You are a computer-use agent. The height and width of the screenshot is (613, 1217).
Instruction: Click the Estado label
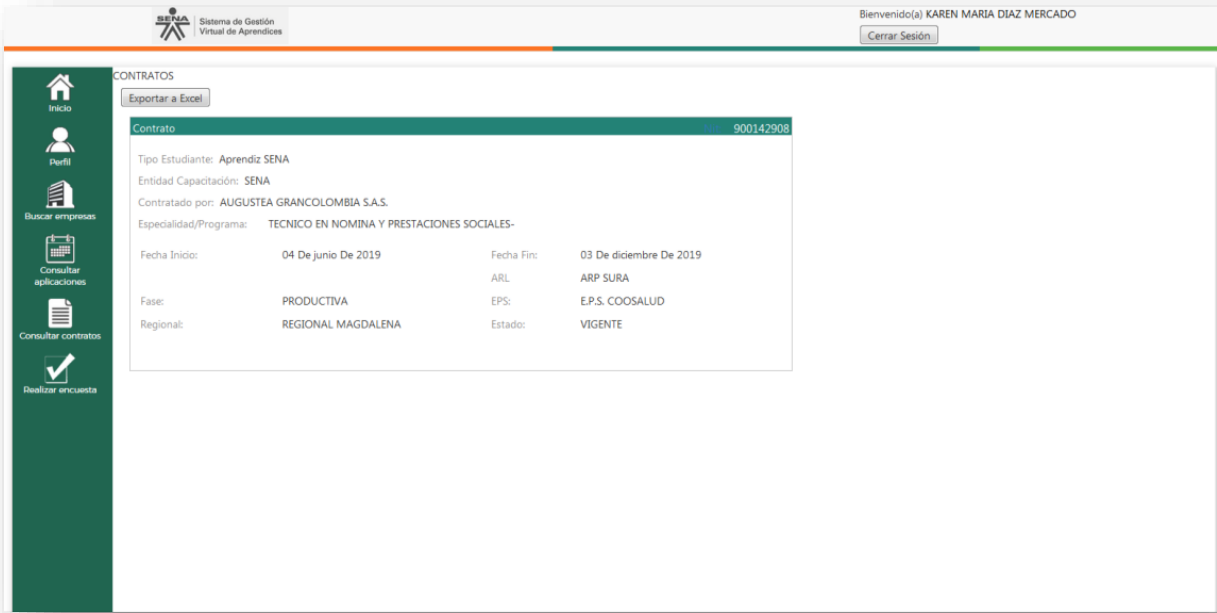pos(508,324)
